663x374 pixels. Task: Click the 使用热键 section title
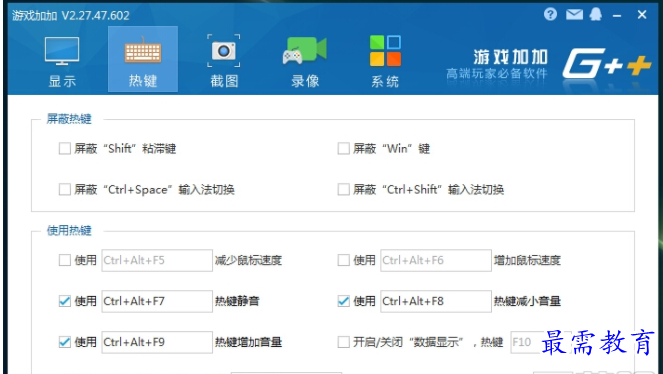click(x=69, y=231)
